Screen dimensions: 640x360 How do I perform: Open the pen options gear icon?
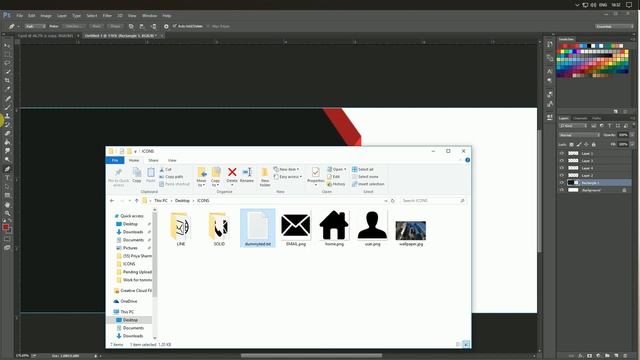pyautogui.click(x=166, y=26)
